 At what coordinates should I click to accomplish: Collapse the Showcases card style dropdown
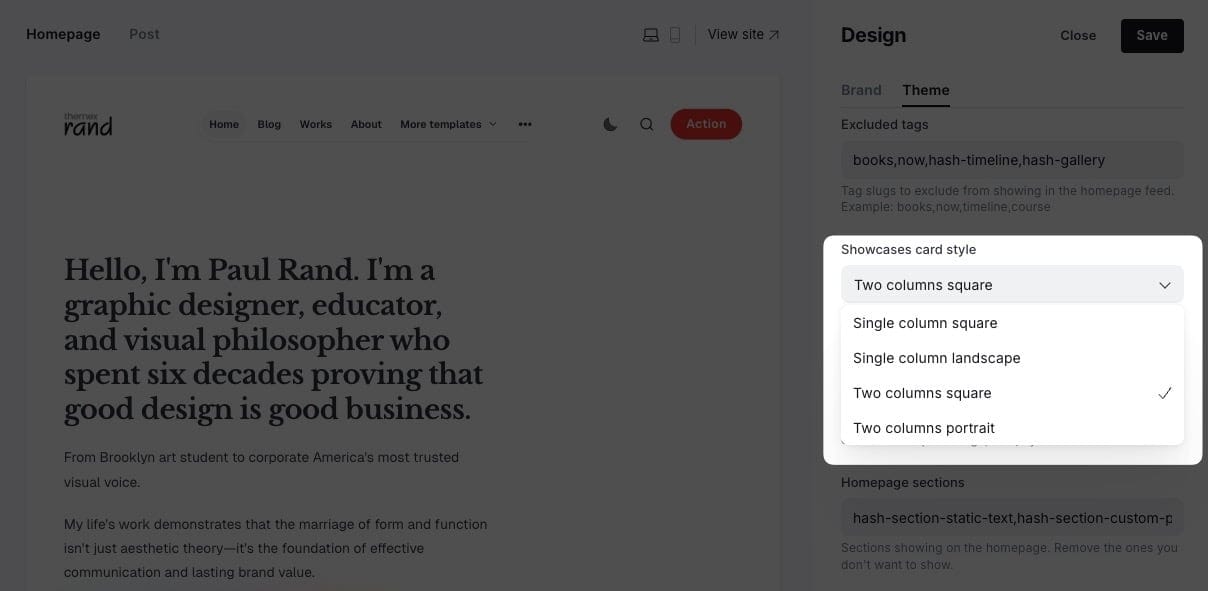point(1011,285)
